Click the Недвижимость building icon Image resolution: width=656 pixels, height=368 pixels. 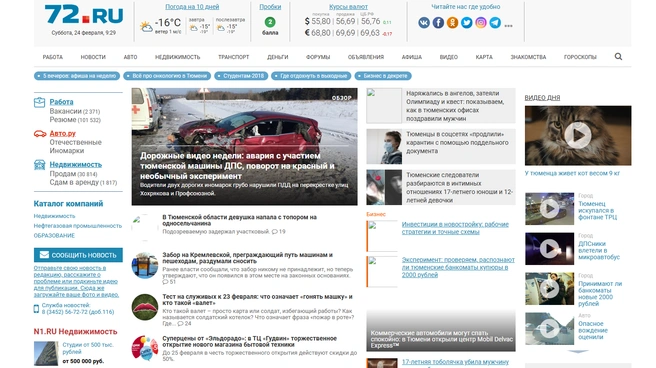point(39,164)
